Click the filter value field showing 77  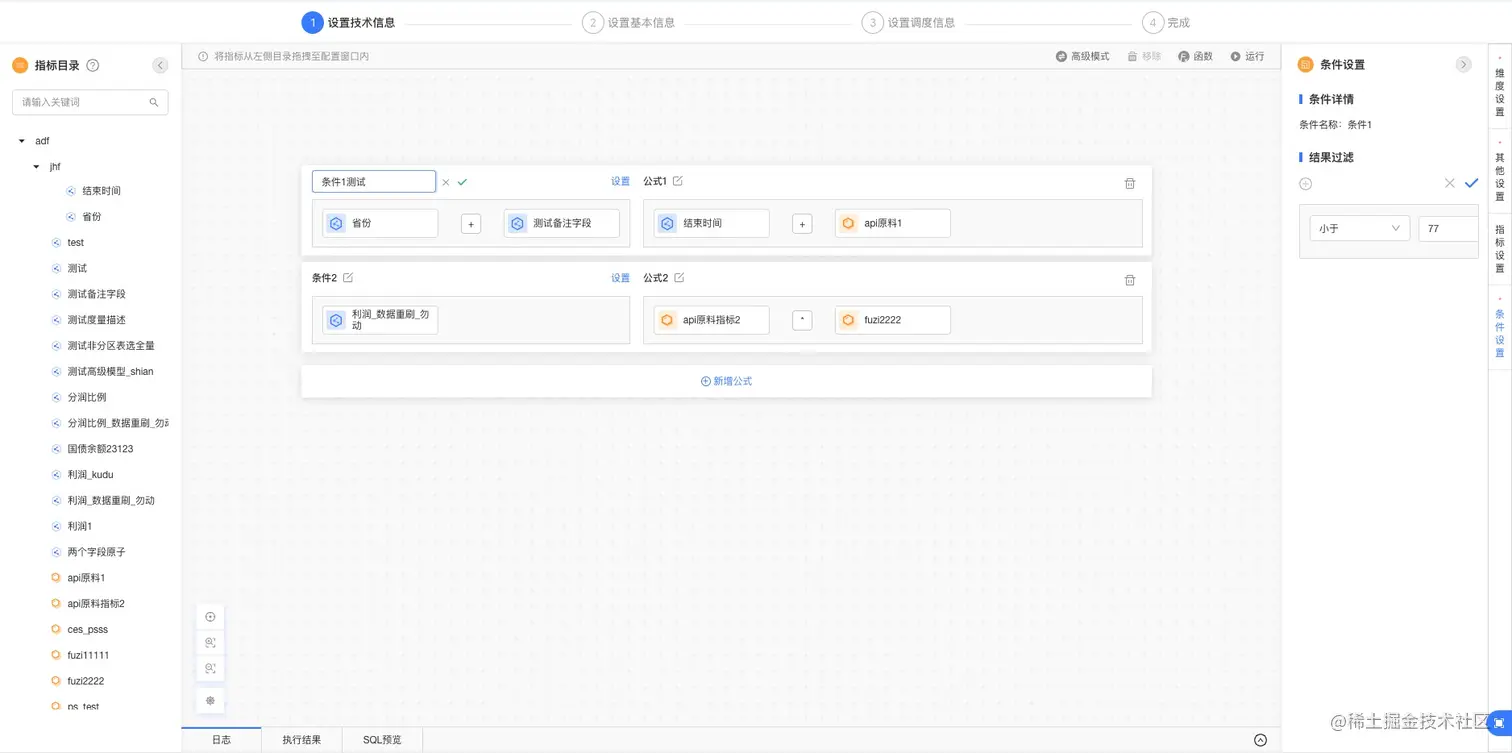[x=1448, y=229]
